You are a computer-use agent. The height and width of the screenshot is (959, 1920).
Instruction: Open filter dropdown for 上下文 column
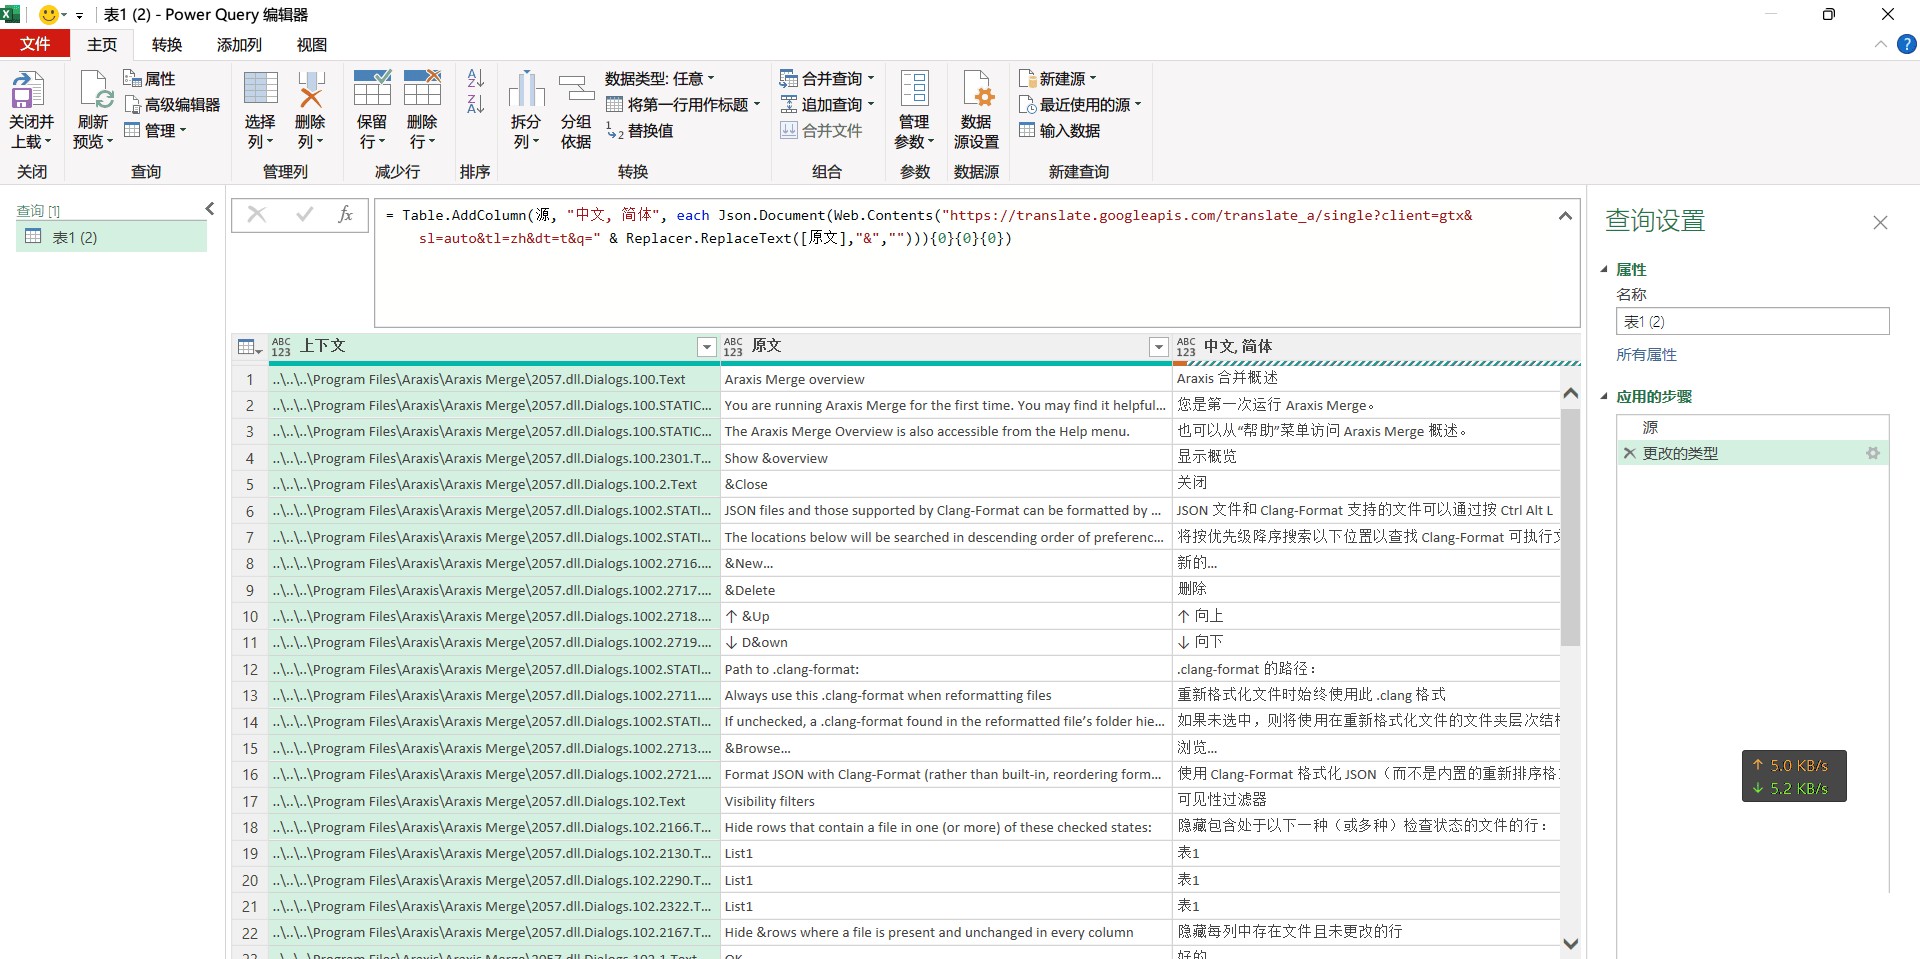707,347
